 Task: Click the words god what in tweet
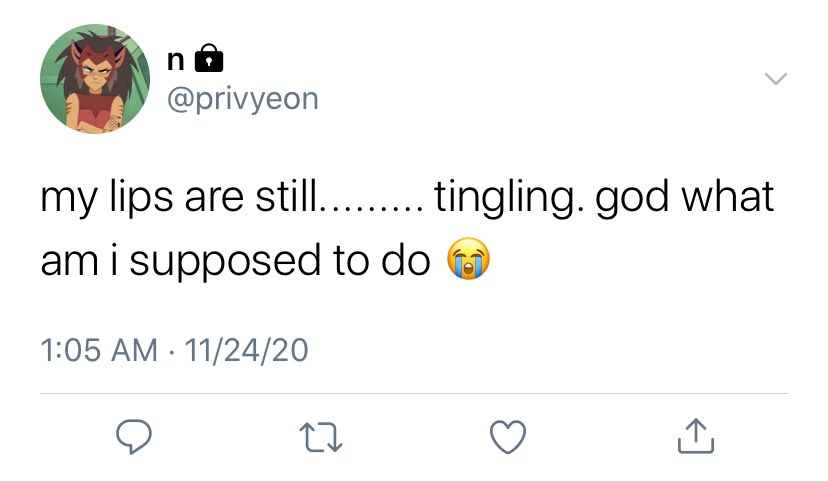[x=685, y=198]
